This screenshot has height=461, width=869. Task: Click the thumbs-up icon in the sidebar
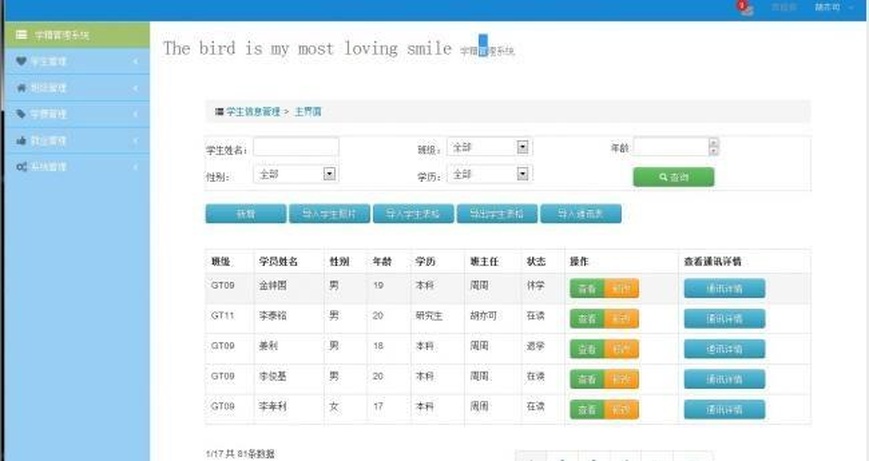[x=22, y=141]
